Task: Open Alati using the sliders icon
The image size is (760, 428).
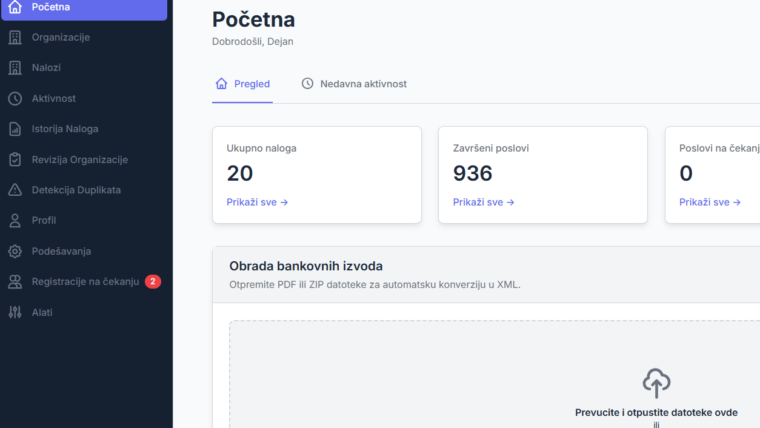Action: pos(14,312)
